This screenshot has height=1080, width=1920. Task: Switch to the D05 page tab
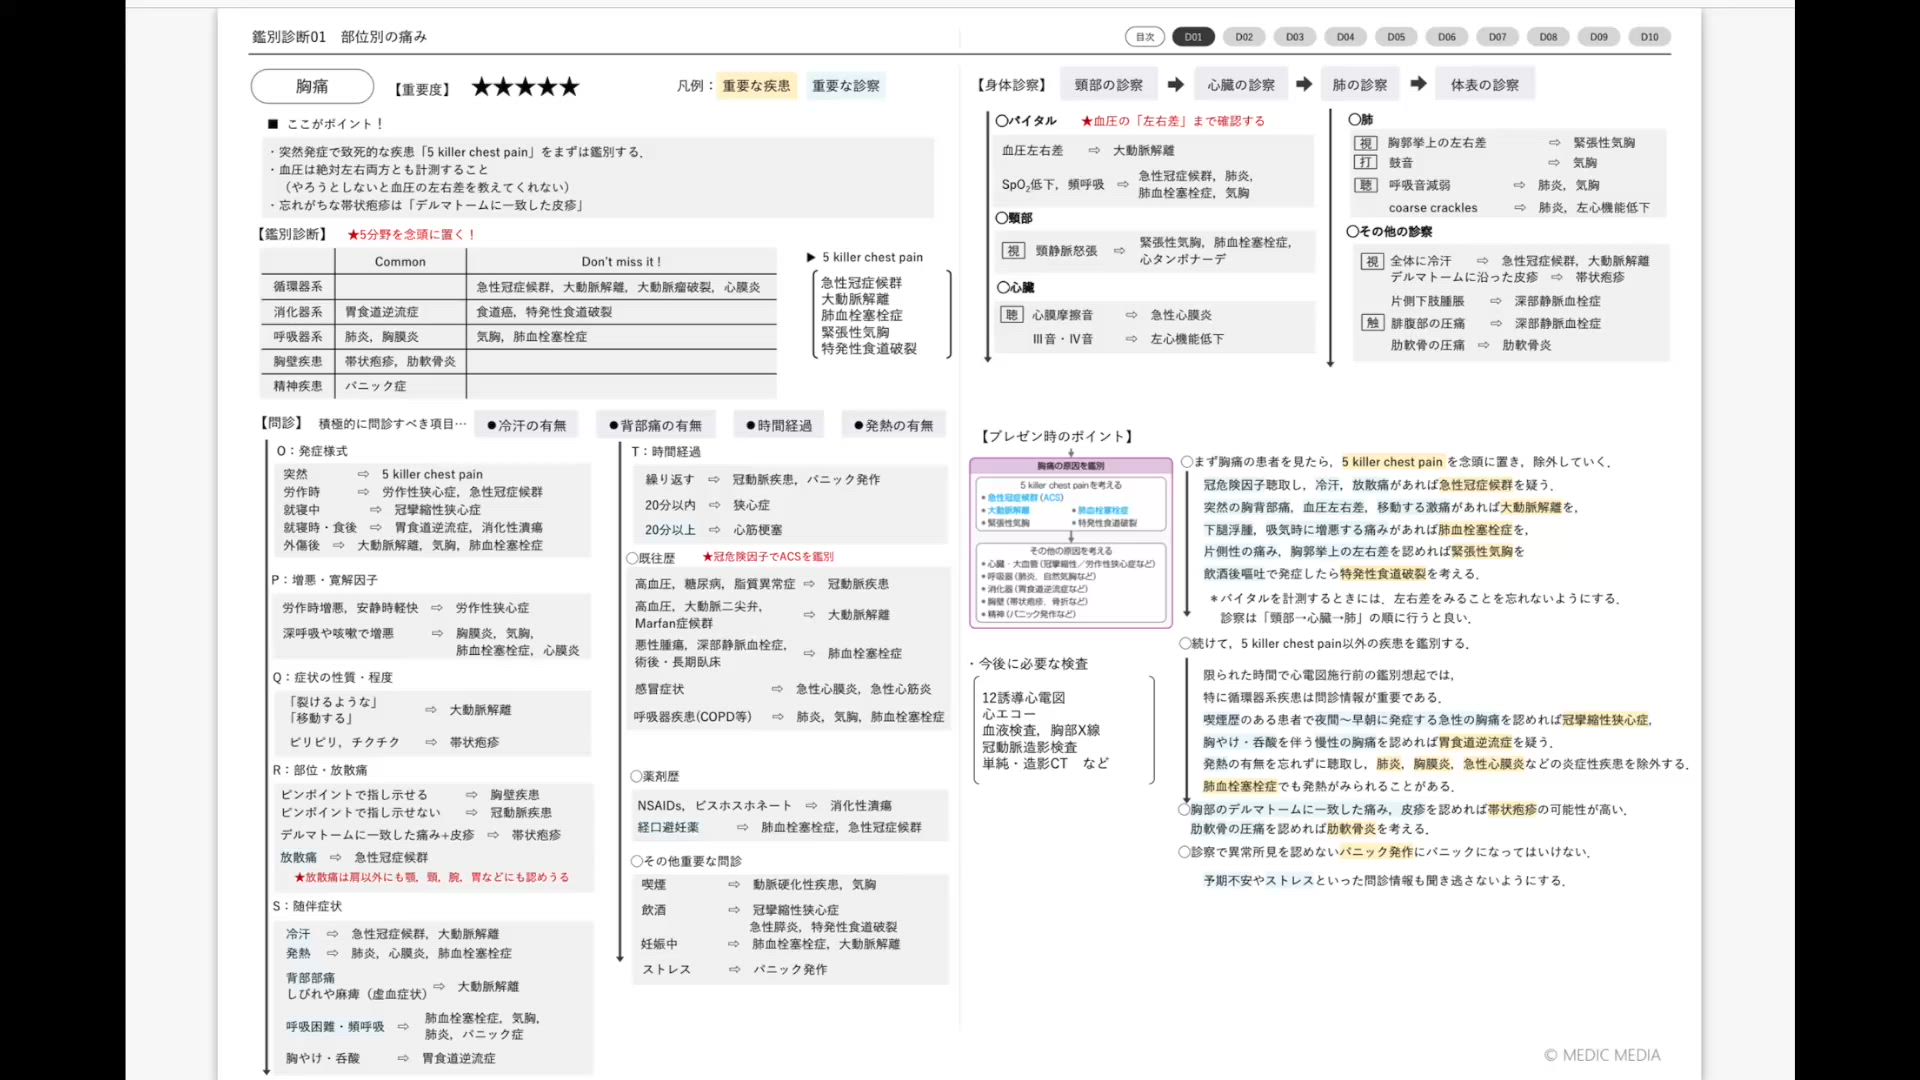pyautogui.click(x=1396, y=37)
